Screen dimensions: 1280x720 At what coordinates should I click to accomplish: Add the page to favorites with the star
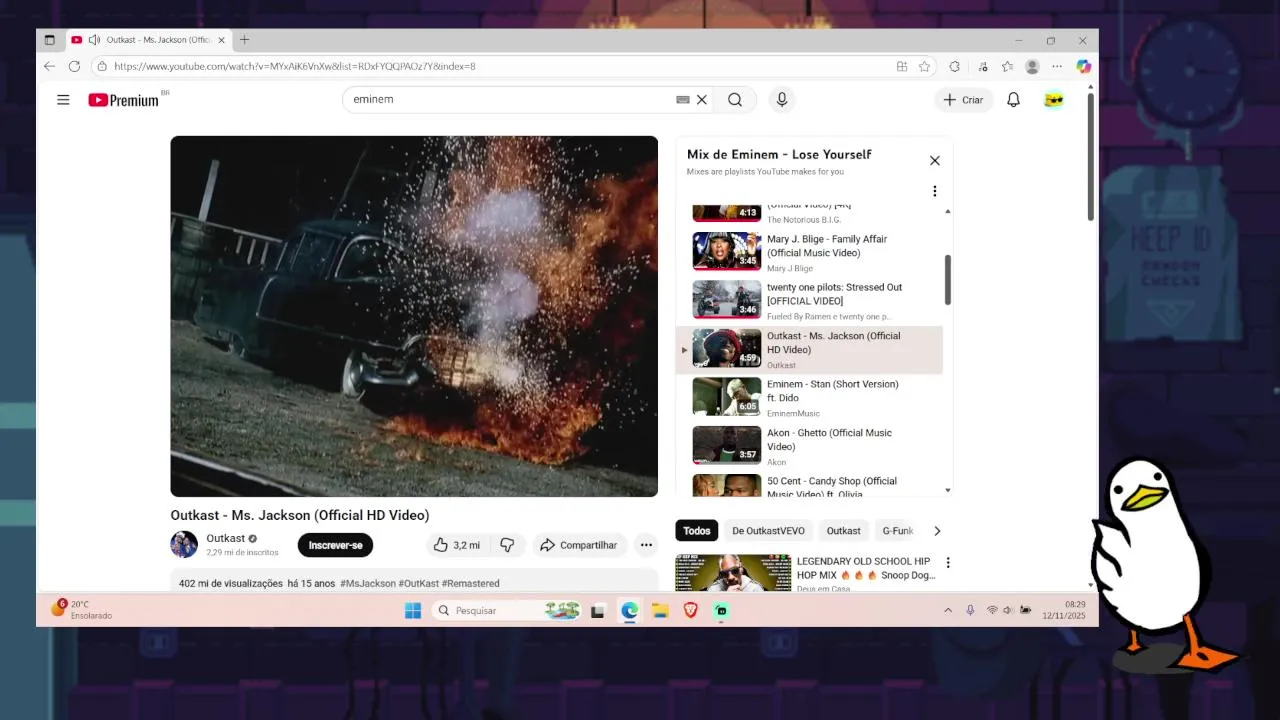click(x=925, y=66)
